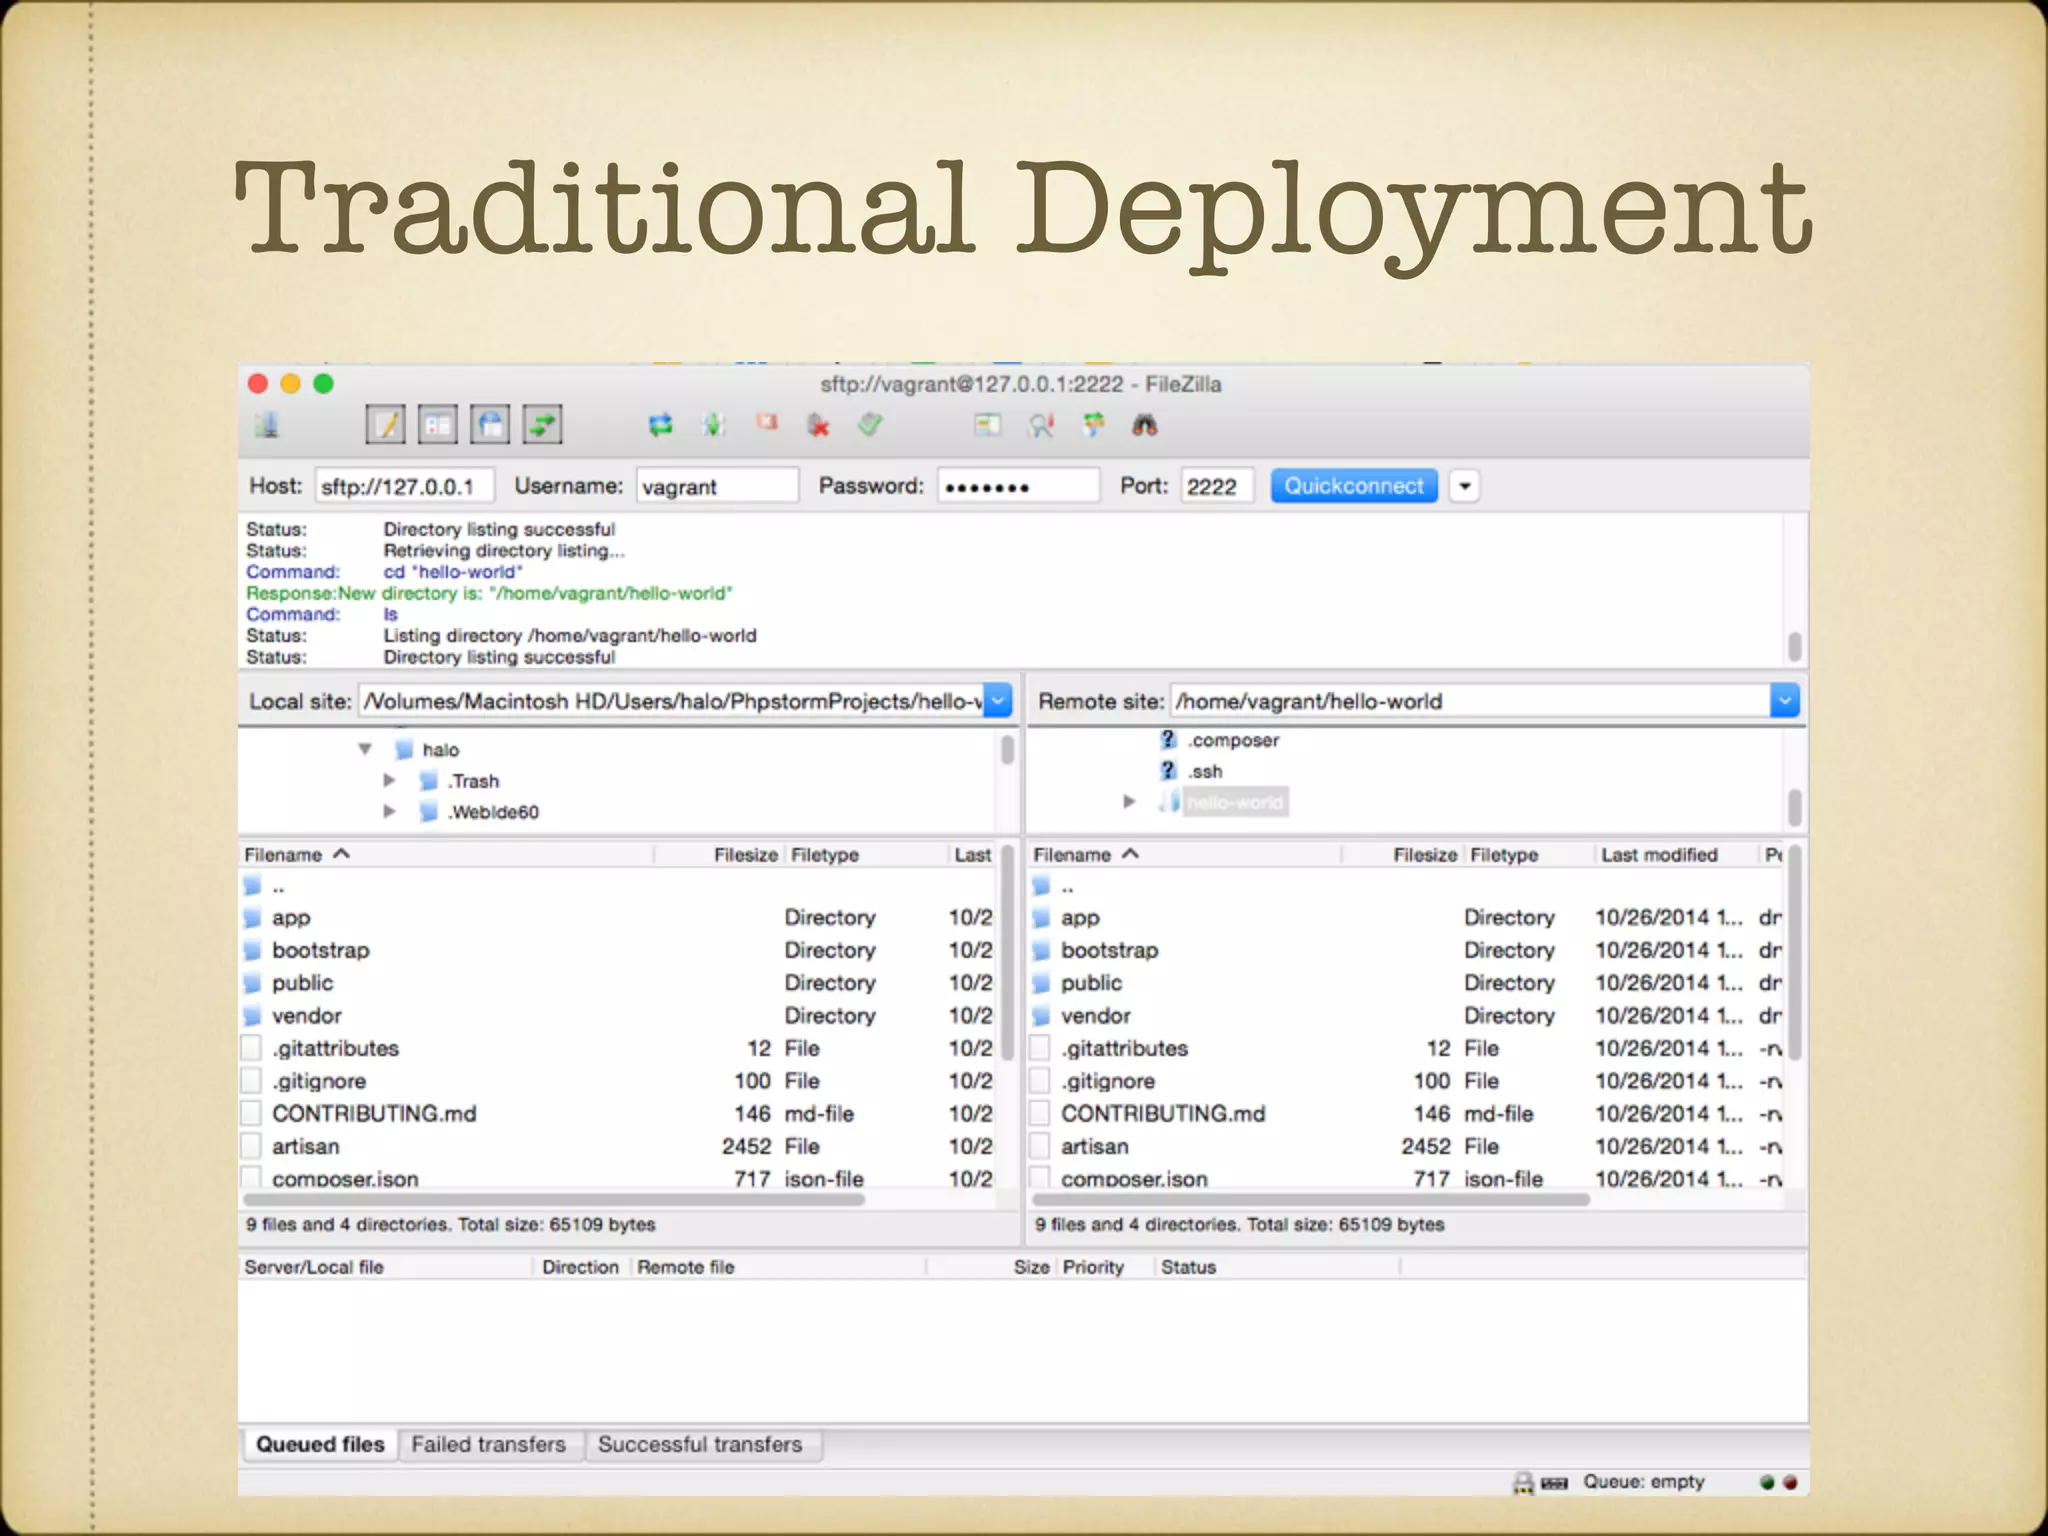Select the local .gitattributes file

pos(618,1048)
